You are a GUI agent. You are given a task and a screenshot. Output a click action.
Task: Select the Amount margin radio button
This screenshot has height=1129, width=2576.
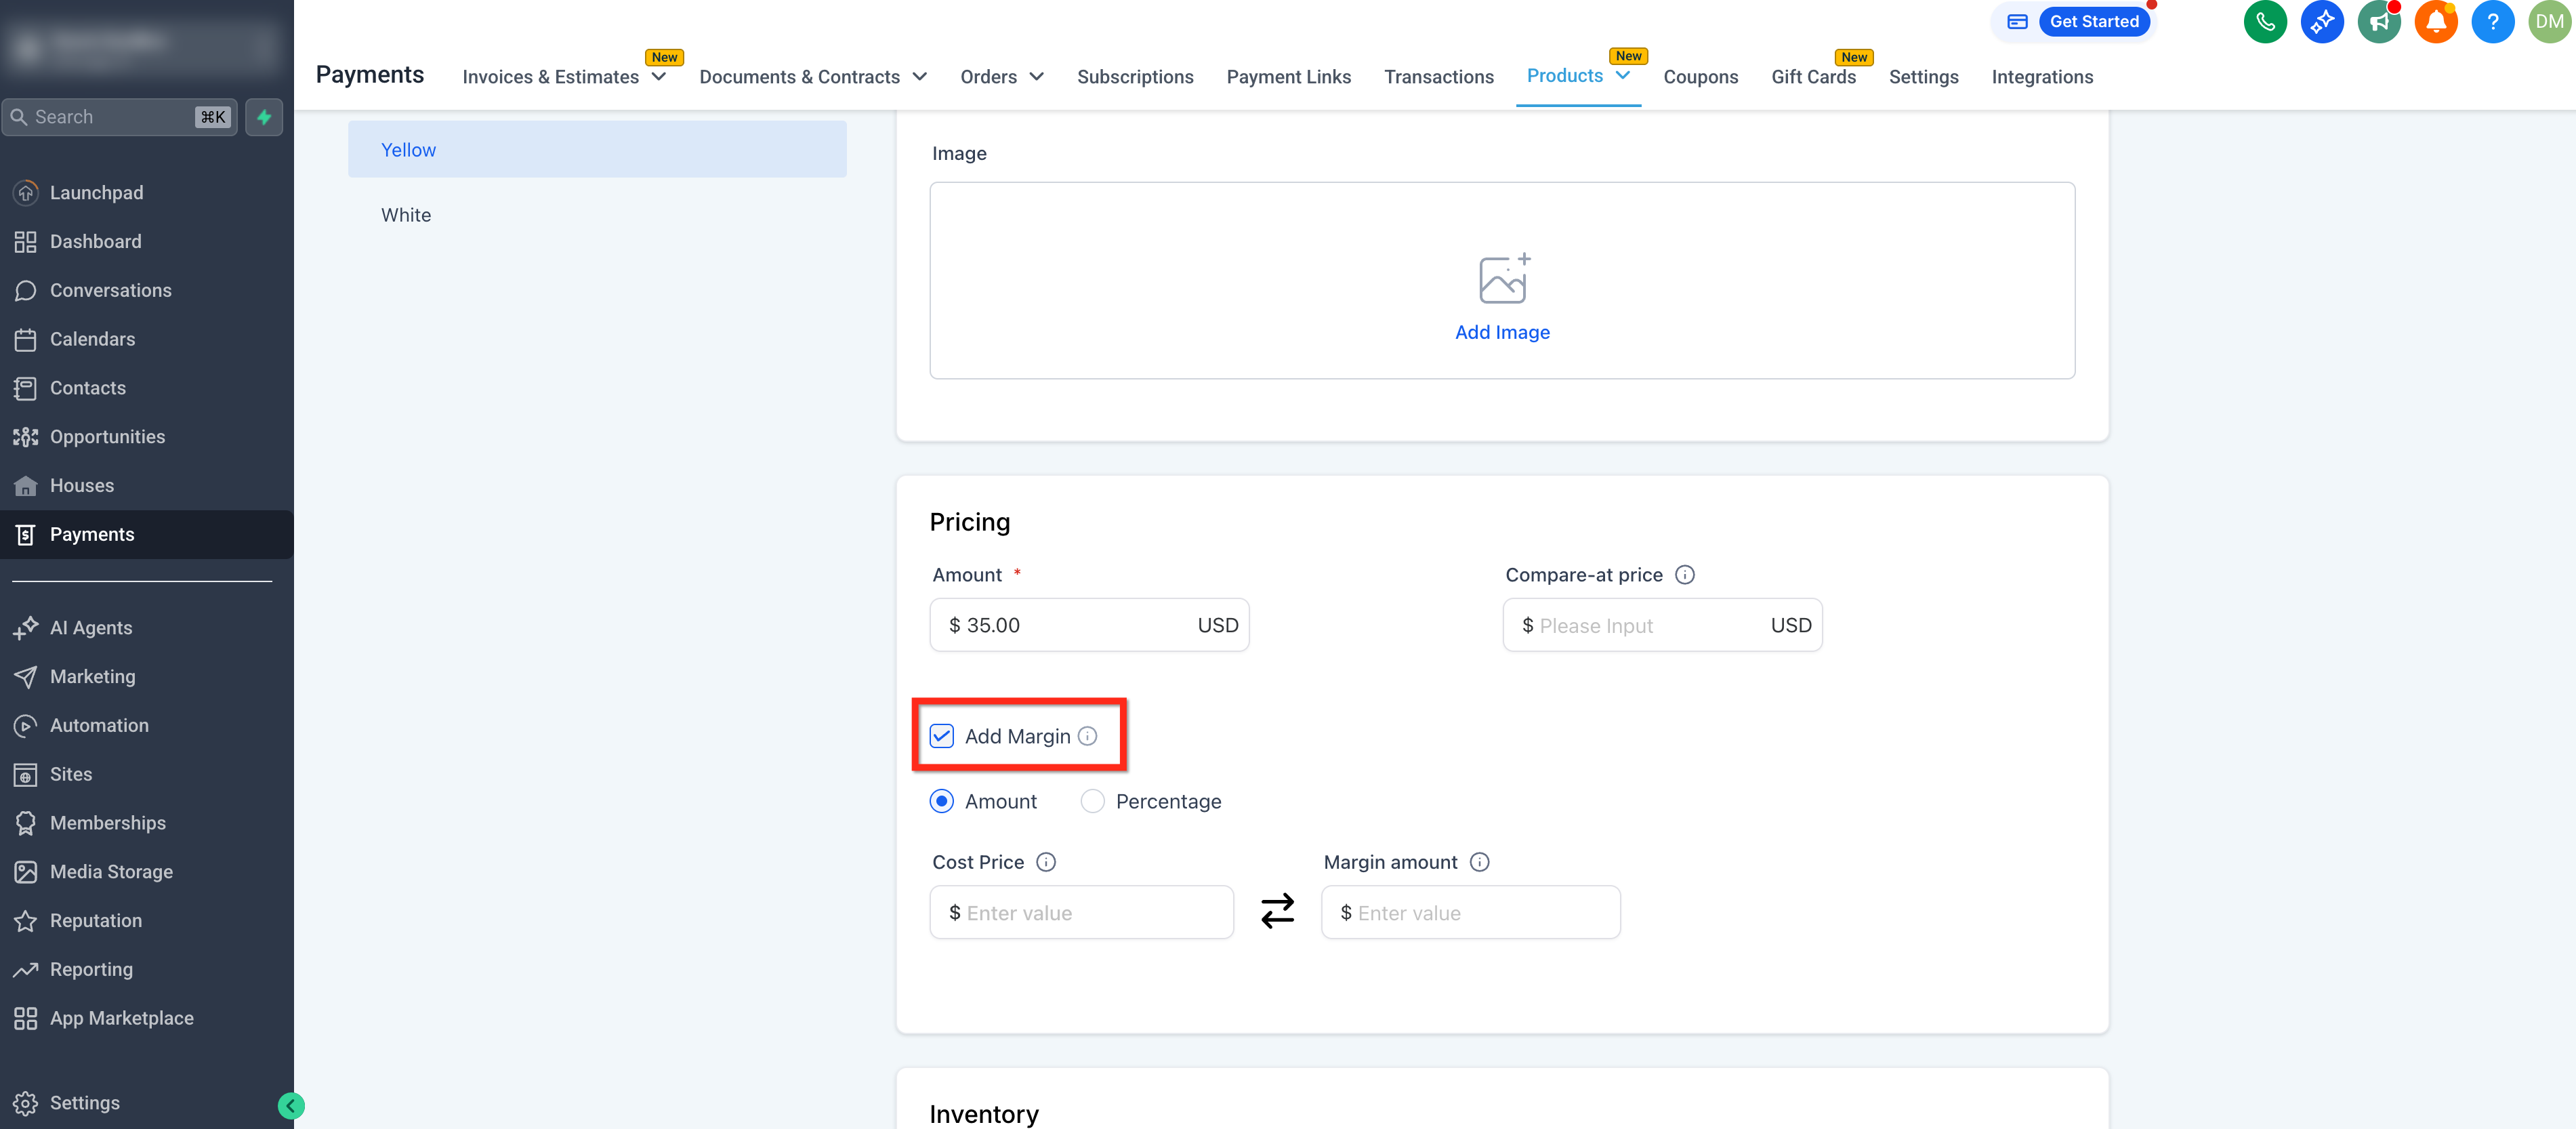pyautogui.click(x=941, y=801)
